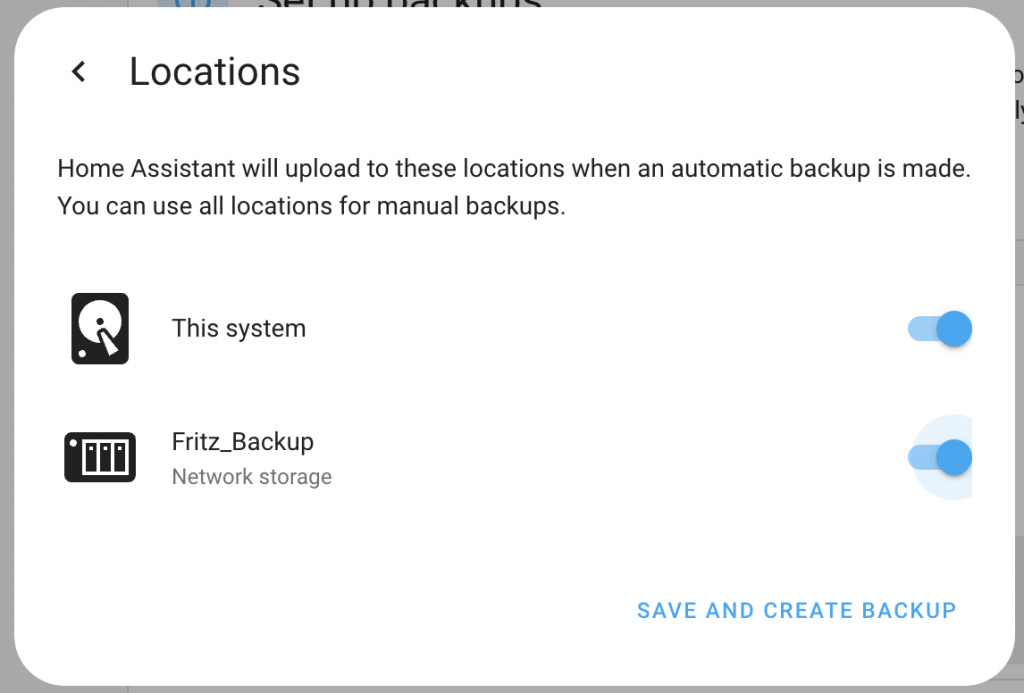Click the partially hidden backups heading behind the dialog

[400, 4]
